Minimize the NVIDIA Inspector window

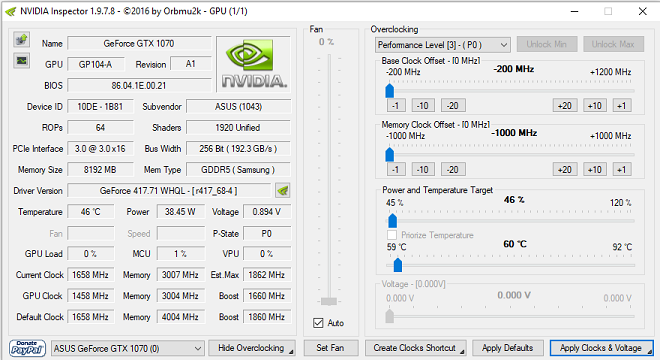(575, 11)
